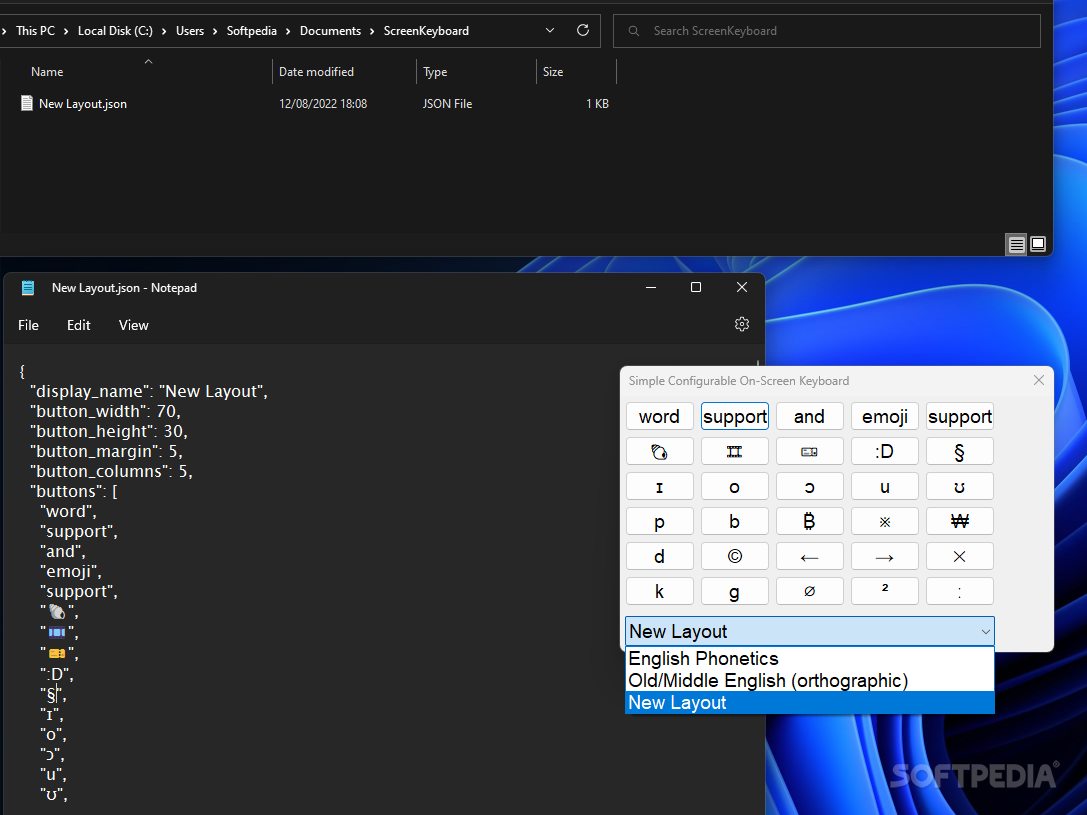Maximize the Notepad window

click(696, 287)
